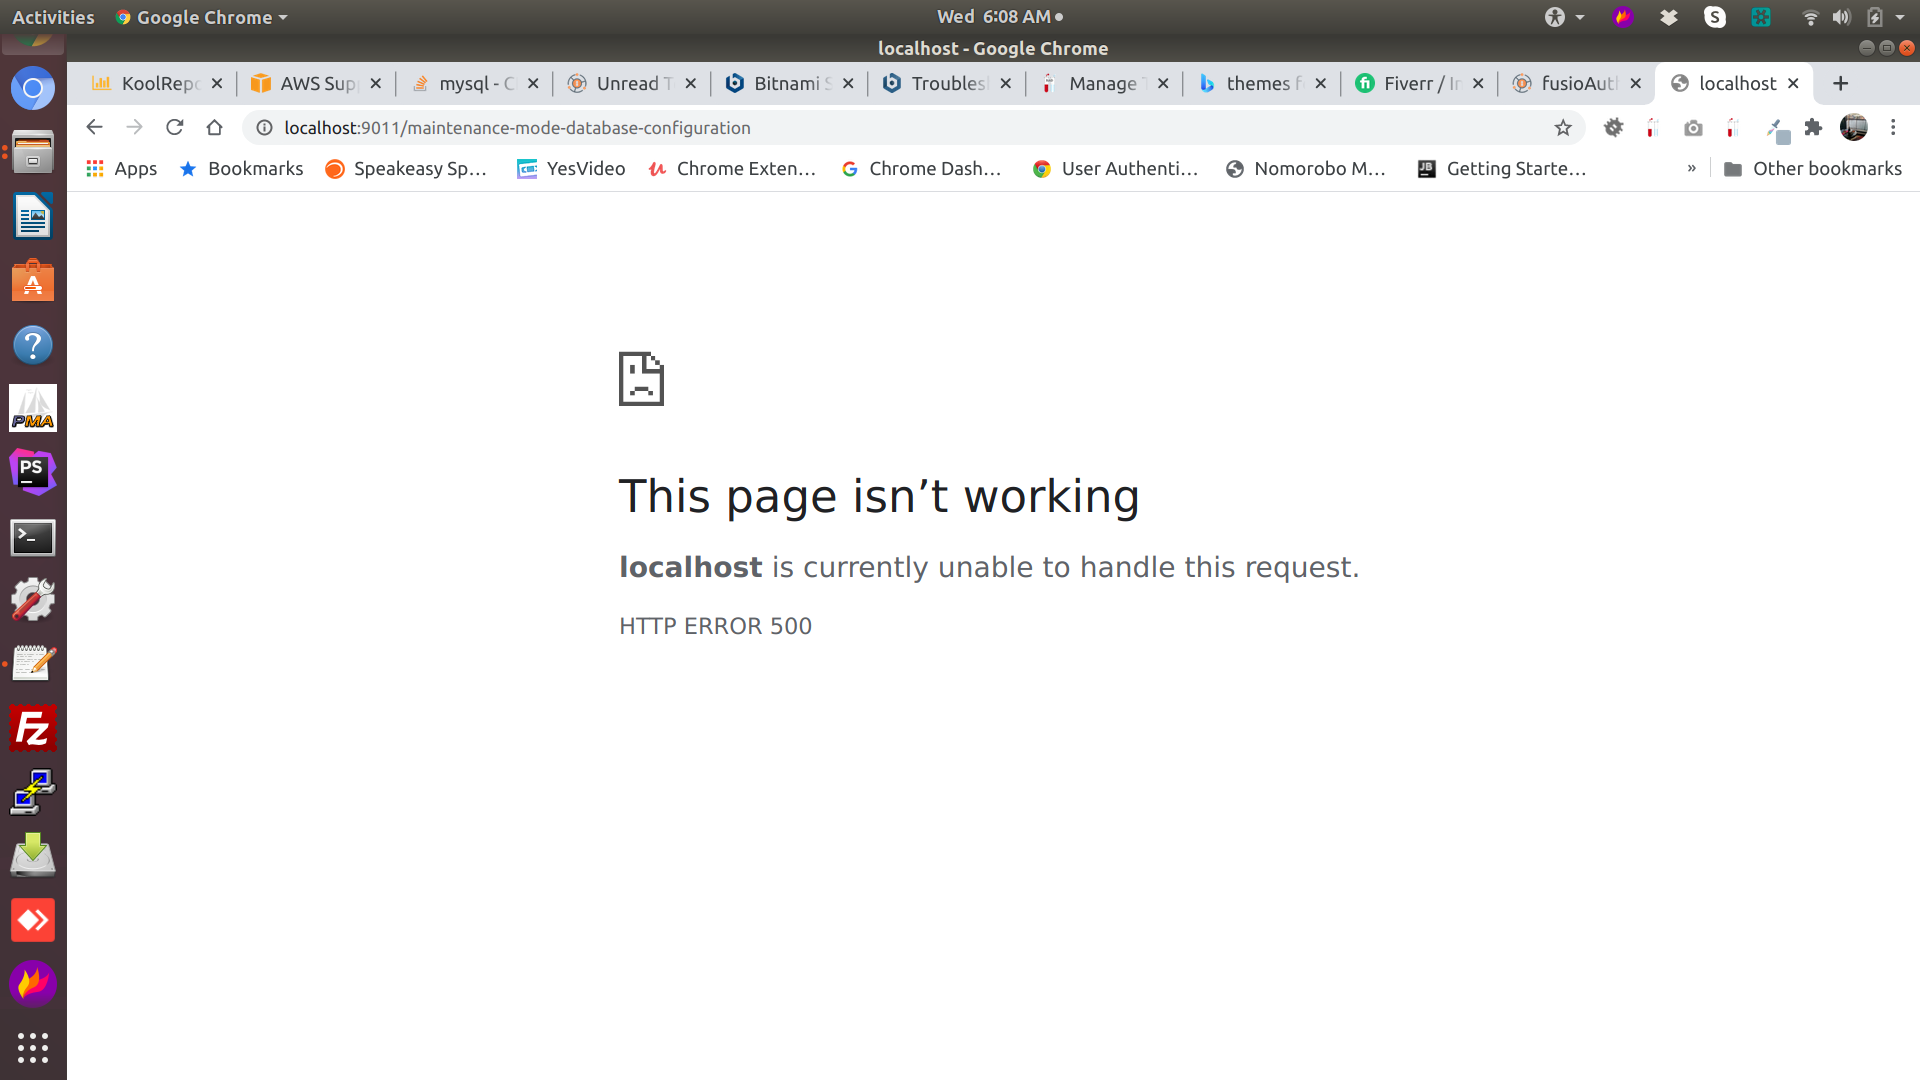Open the wrench settings tool in dock
The height and width of the screenshot is (1080, 1920).
(33, 600)
